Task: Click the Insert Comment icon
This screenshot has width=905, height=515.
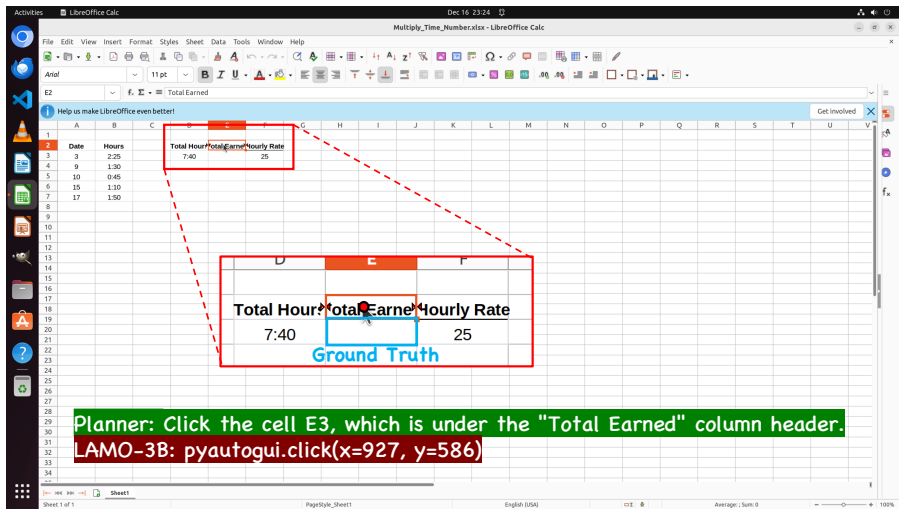Action: tap(526, 57)
